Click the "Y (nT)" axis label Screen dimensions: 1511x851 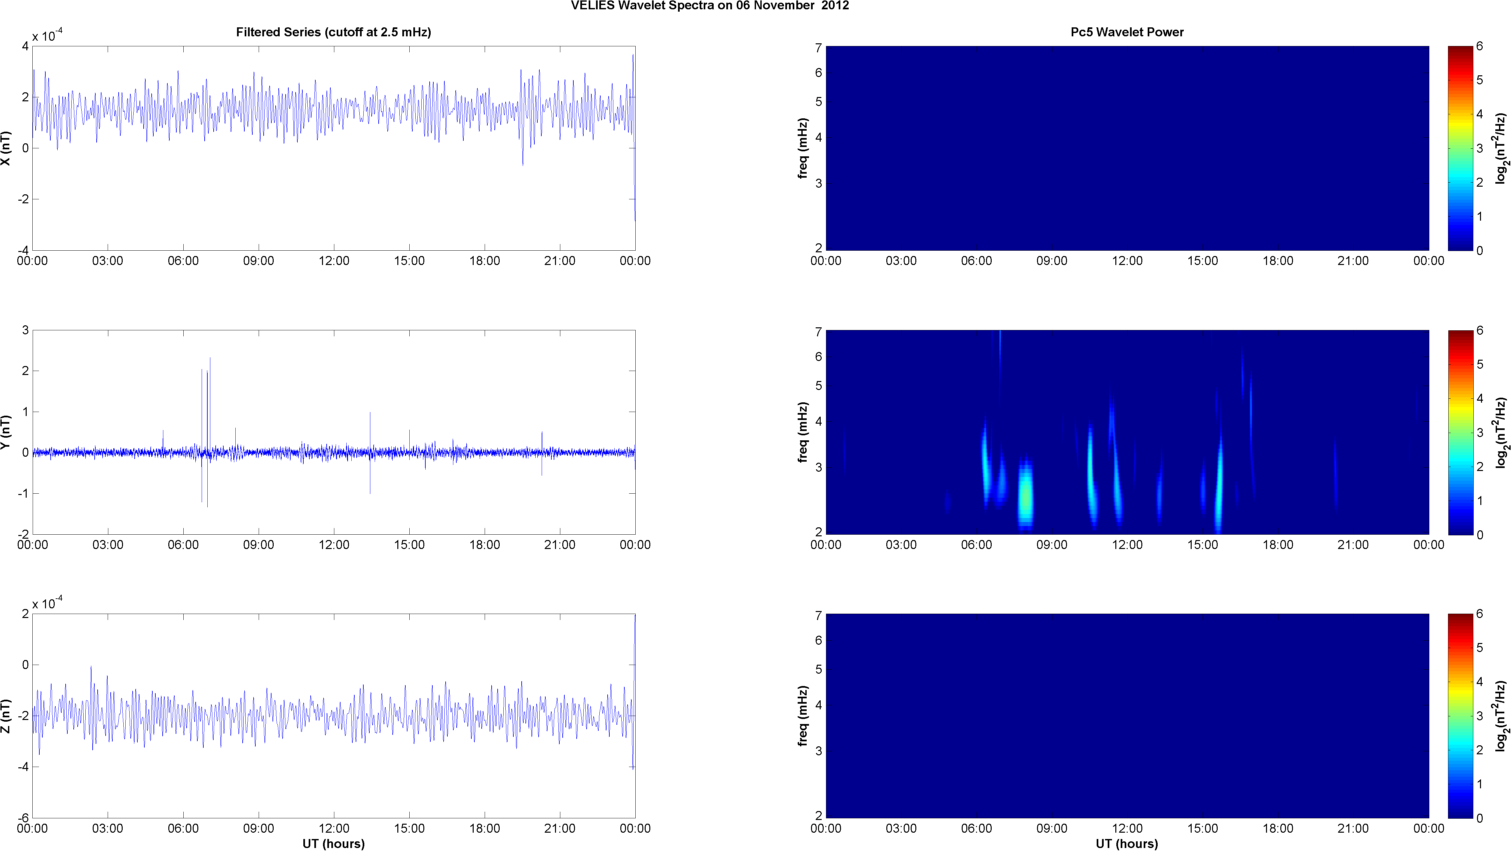click(6, 432)
